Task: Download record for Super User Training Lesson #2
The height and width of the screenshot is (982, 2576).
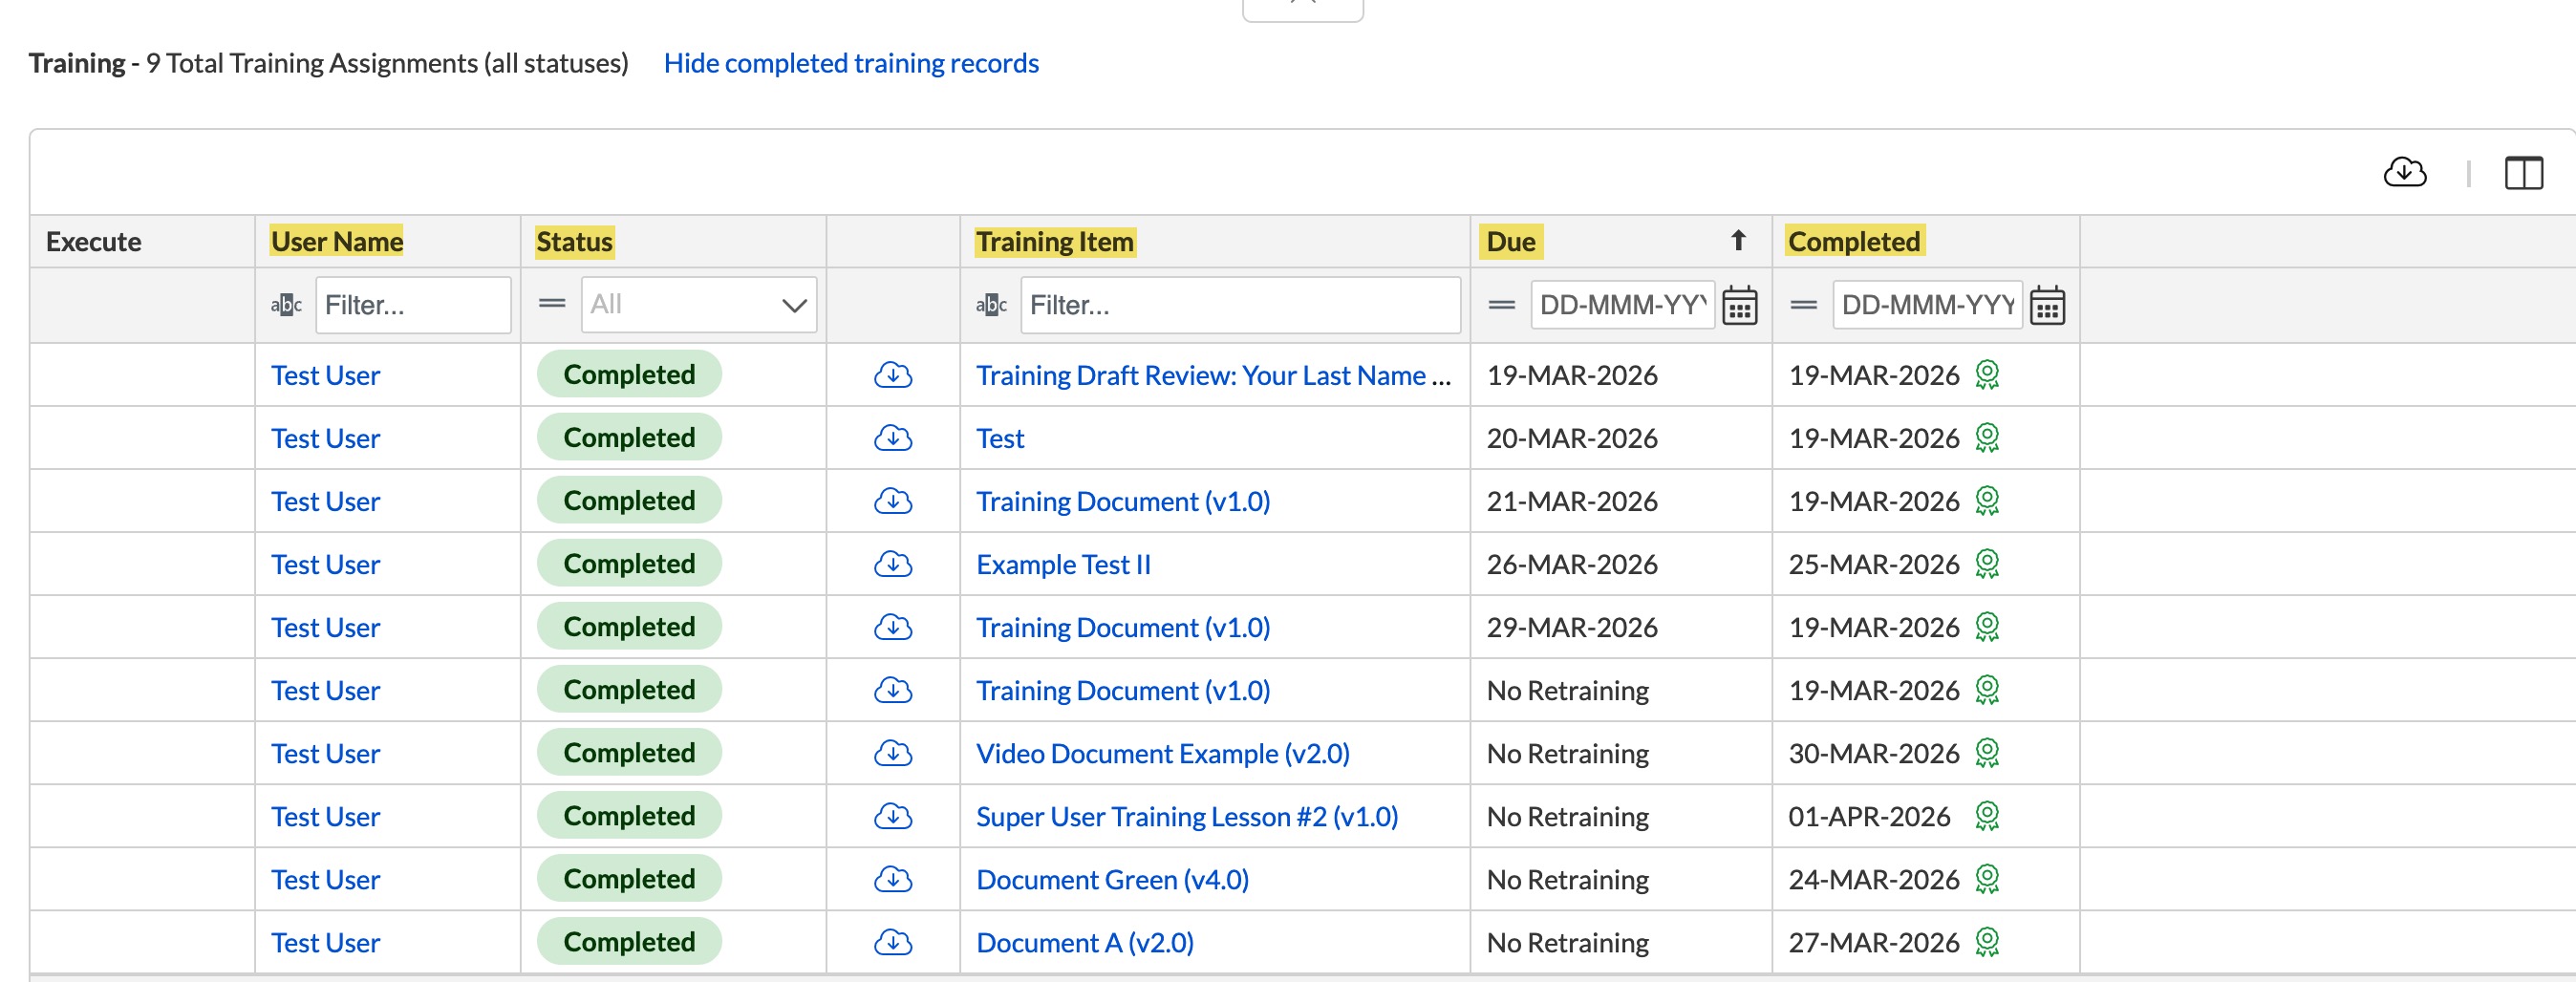Action: click(x=892, y=816)
